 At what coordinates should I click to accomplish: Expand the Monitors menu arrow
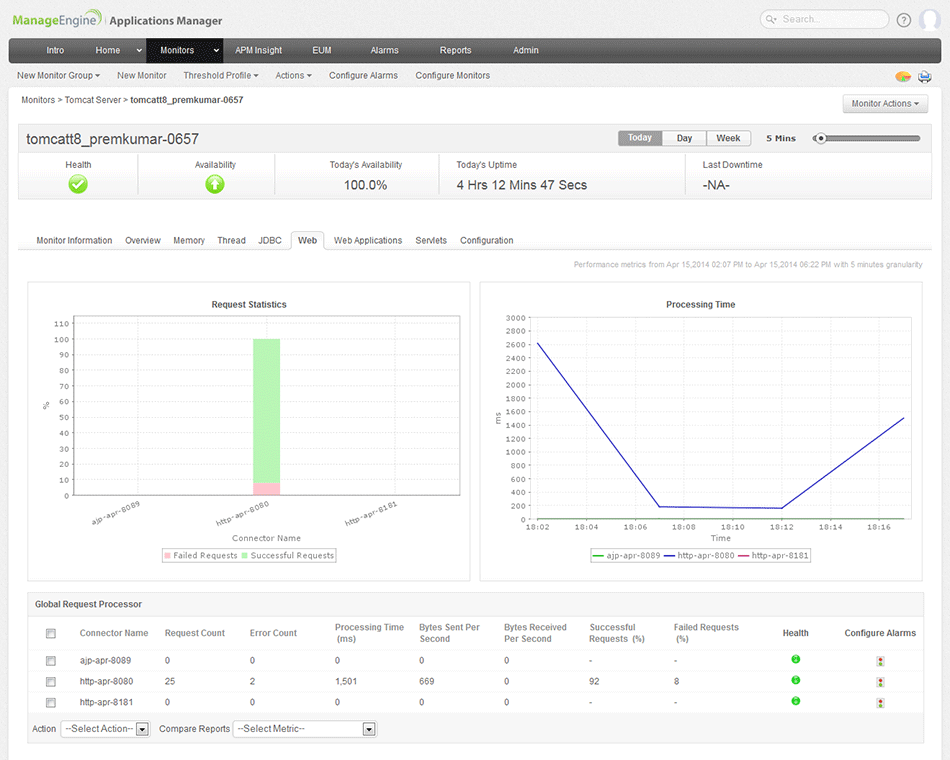click(216, 50)
